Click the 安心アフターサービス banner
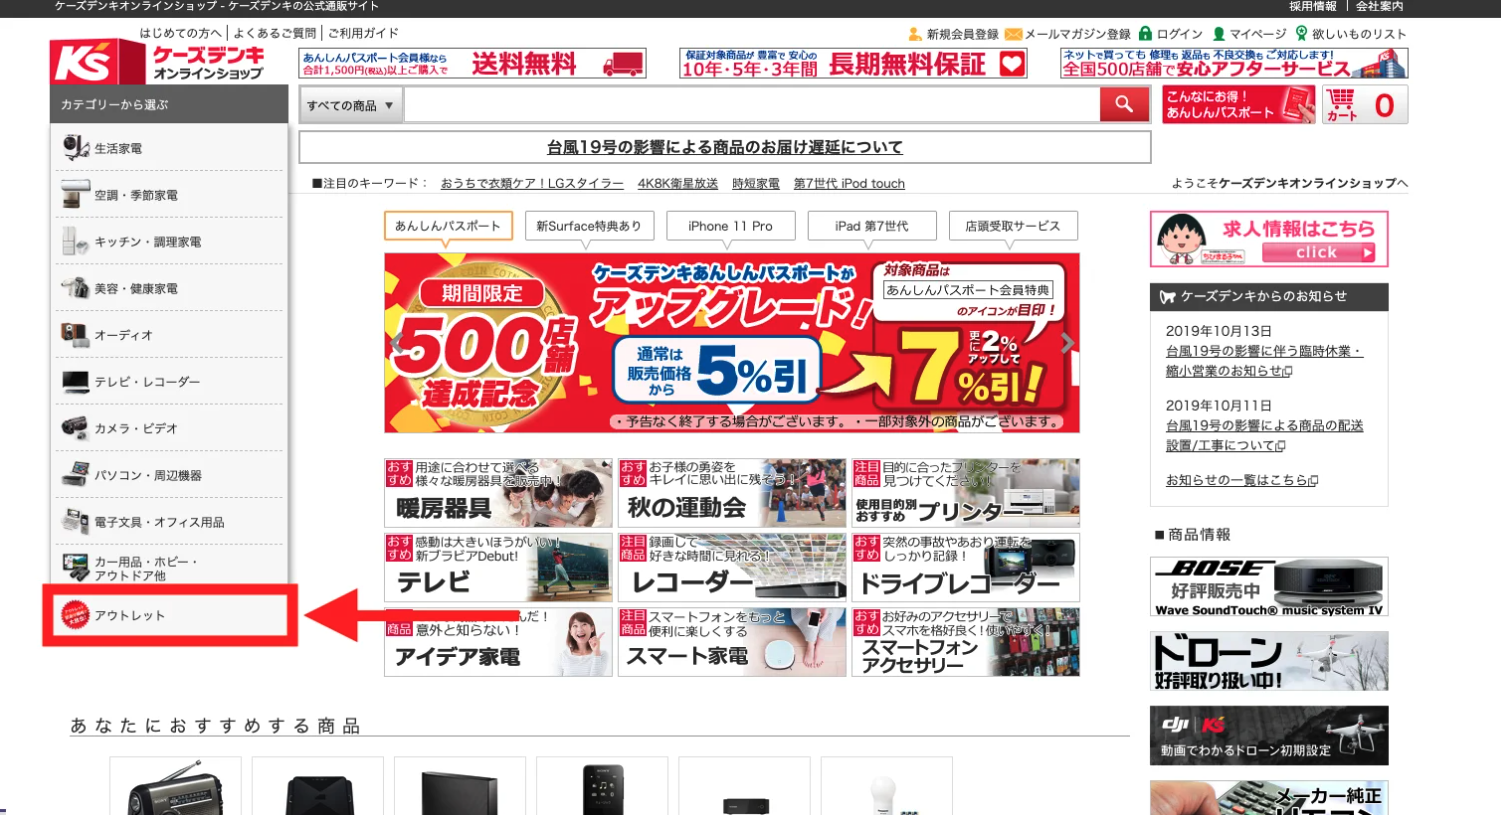 pos(1234,63)
